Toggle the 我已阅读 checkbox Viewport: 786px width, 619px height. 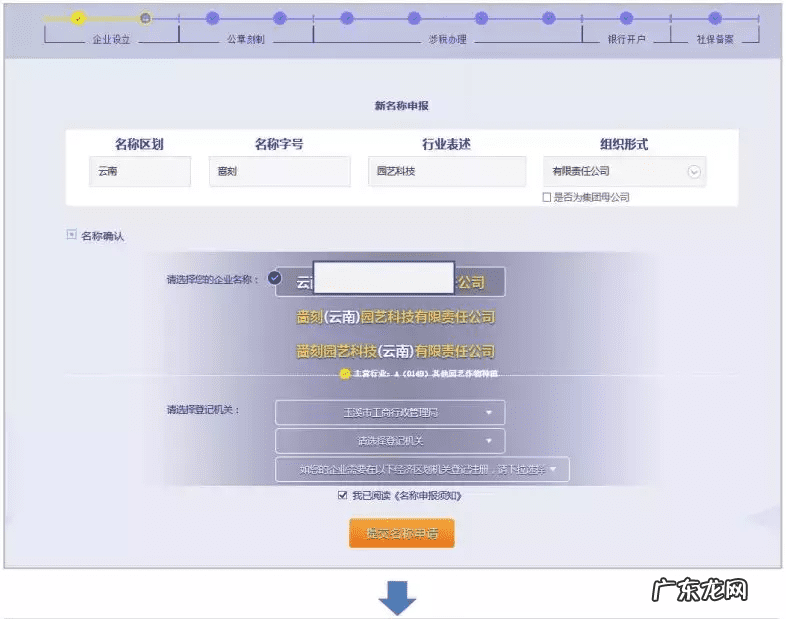coord(342,495)
